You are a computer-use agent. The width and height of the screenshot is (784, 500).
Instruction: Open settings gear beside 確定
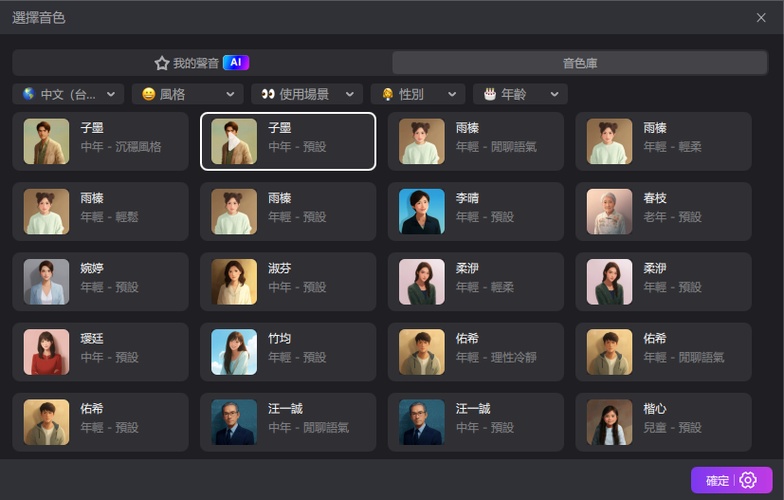point(748,480)
